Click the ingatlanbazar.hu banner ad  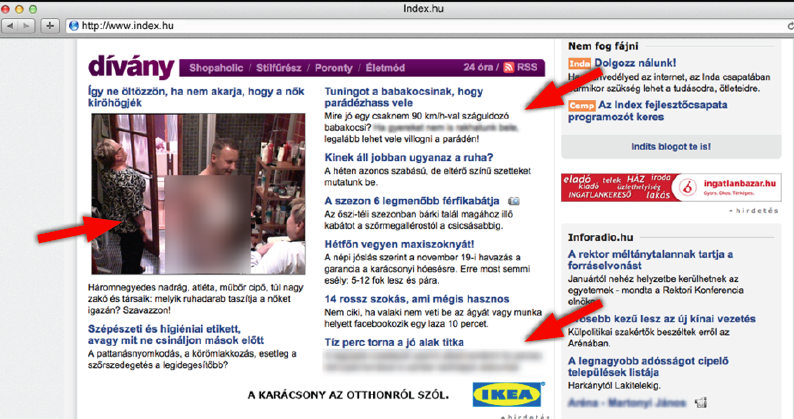coord(670,188)
